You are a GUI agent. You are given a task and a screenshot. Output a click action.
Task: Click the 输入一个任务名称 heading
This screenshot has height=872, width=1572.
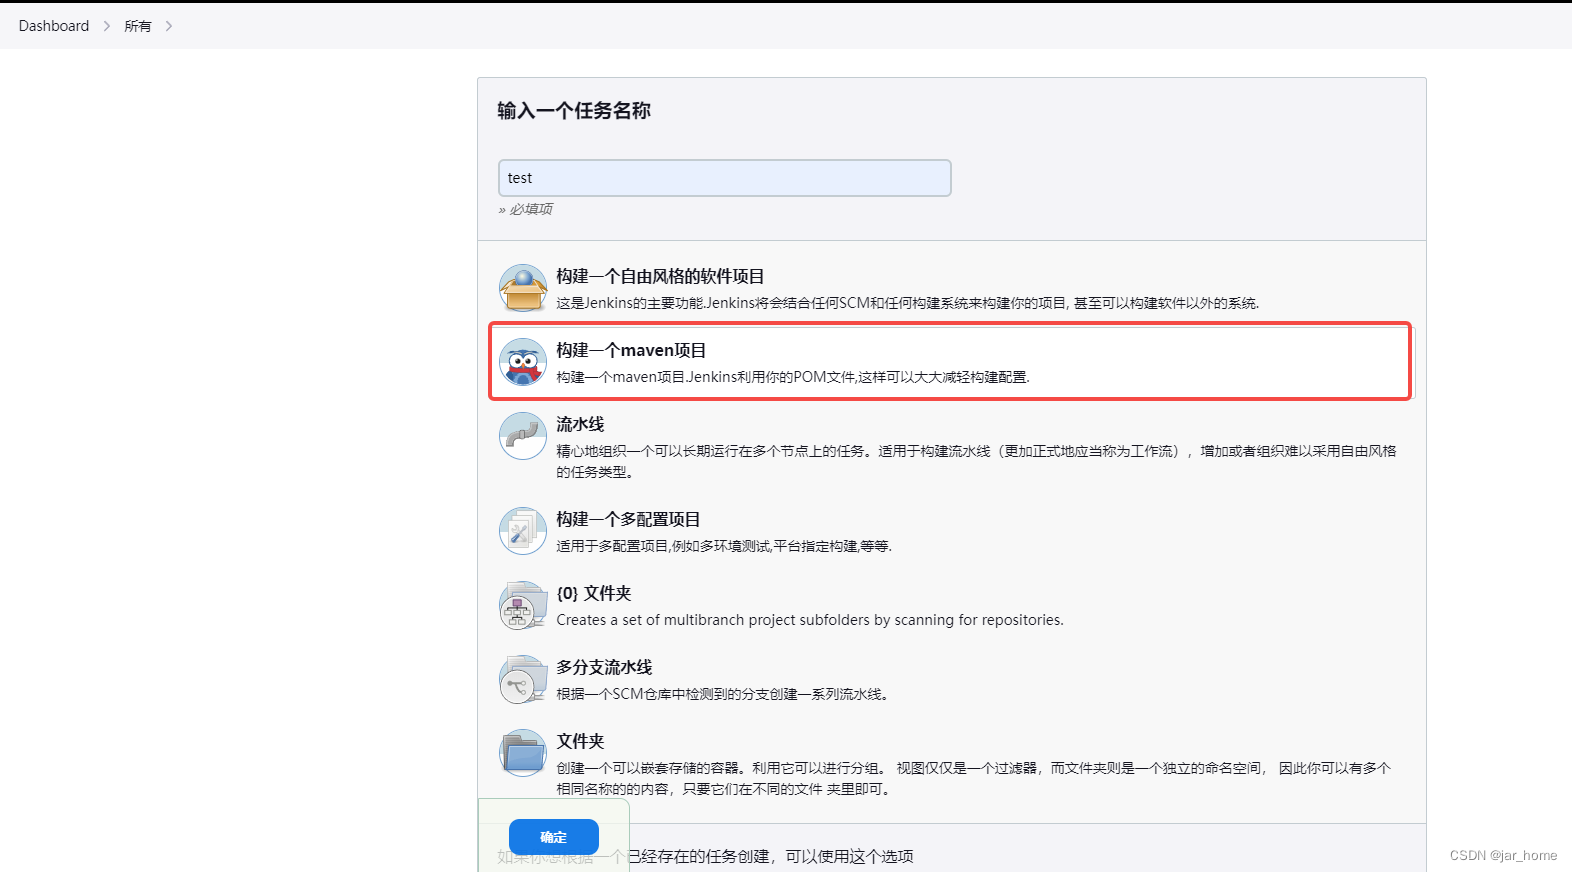pyautogui.click(x=574, y=111)
